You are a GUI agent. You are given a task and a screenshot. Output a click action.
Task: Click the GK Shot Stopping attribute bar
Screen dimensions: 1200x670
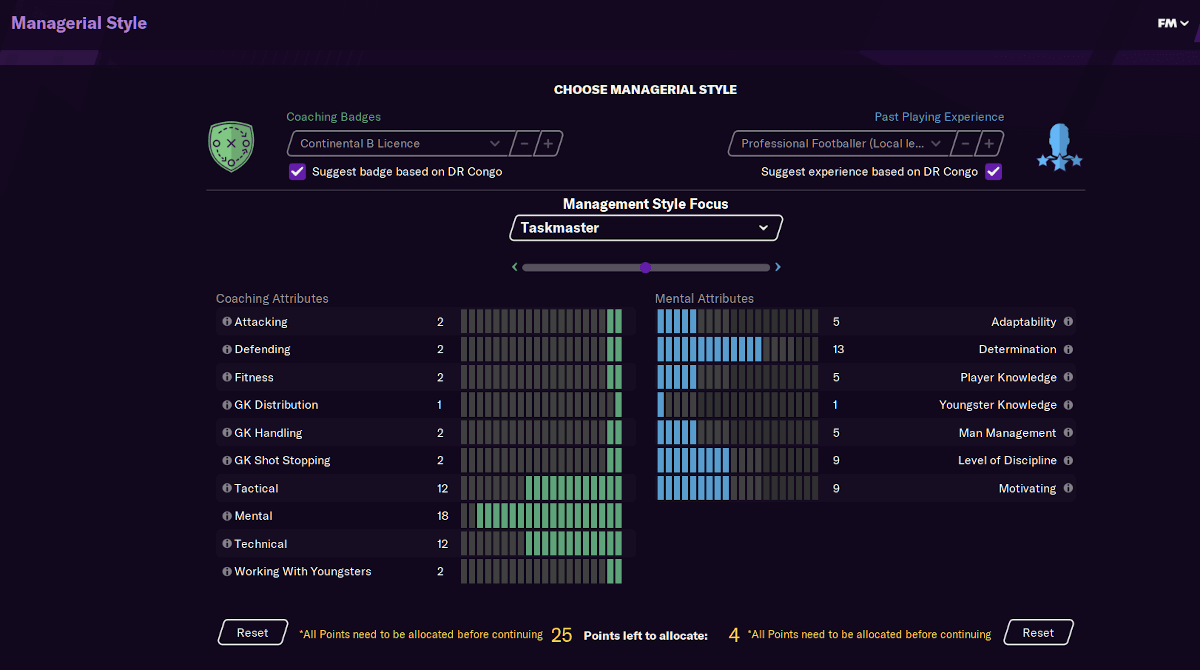541,461
